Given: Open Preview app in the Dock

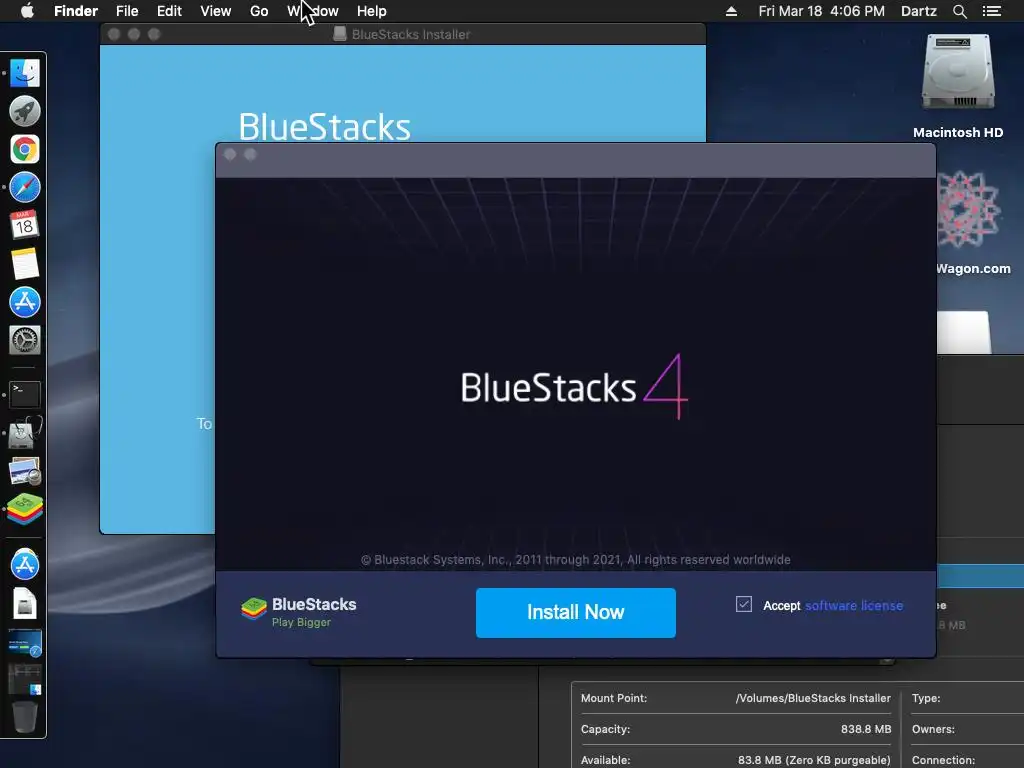Looking at the screenshot, I should (25, 471).
